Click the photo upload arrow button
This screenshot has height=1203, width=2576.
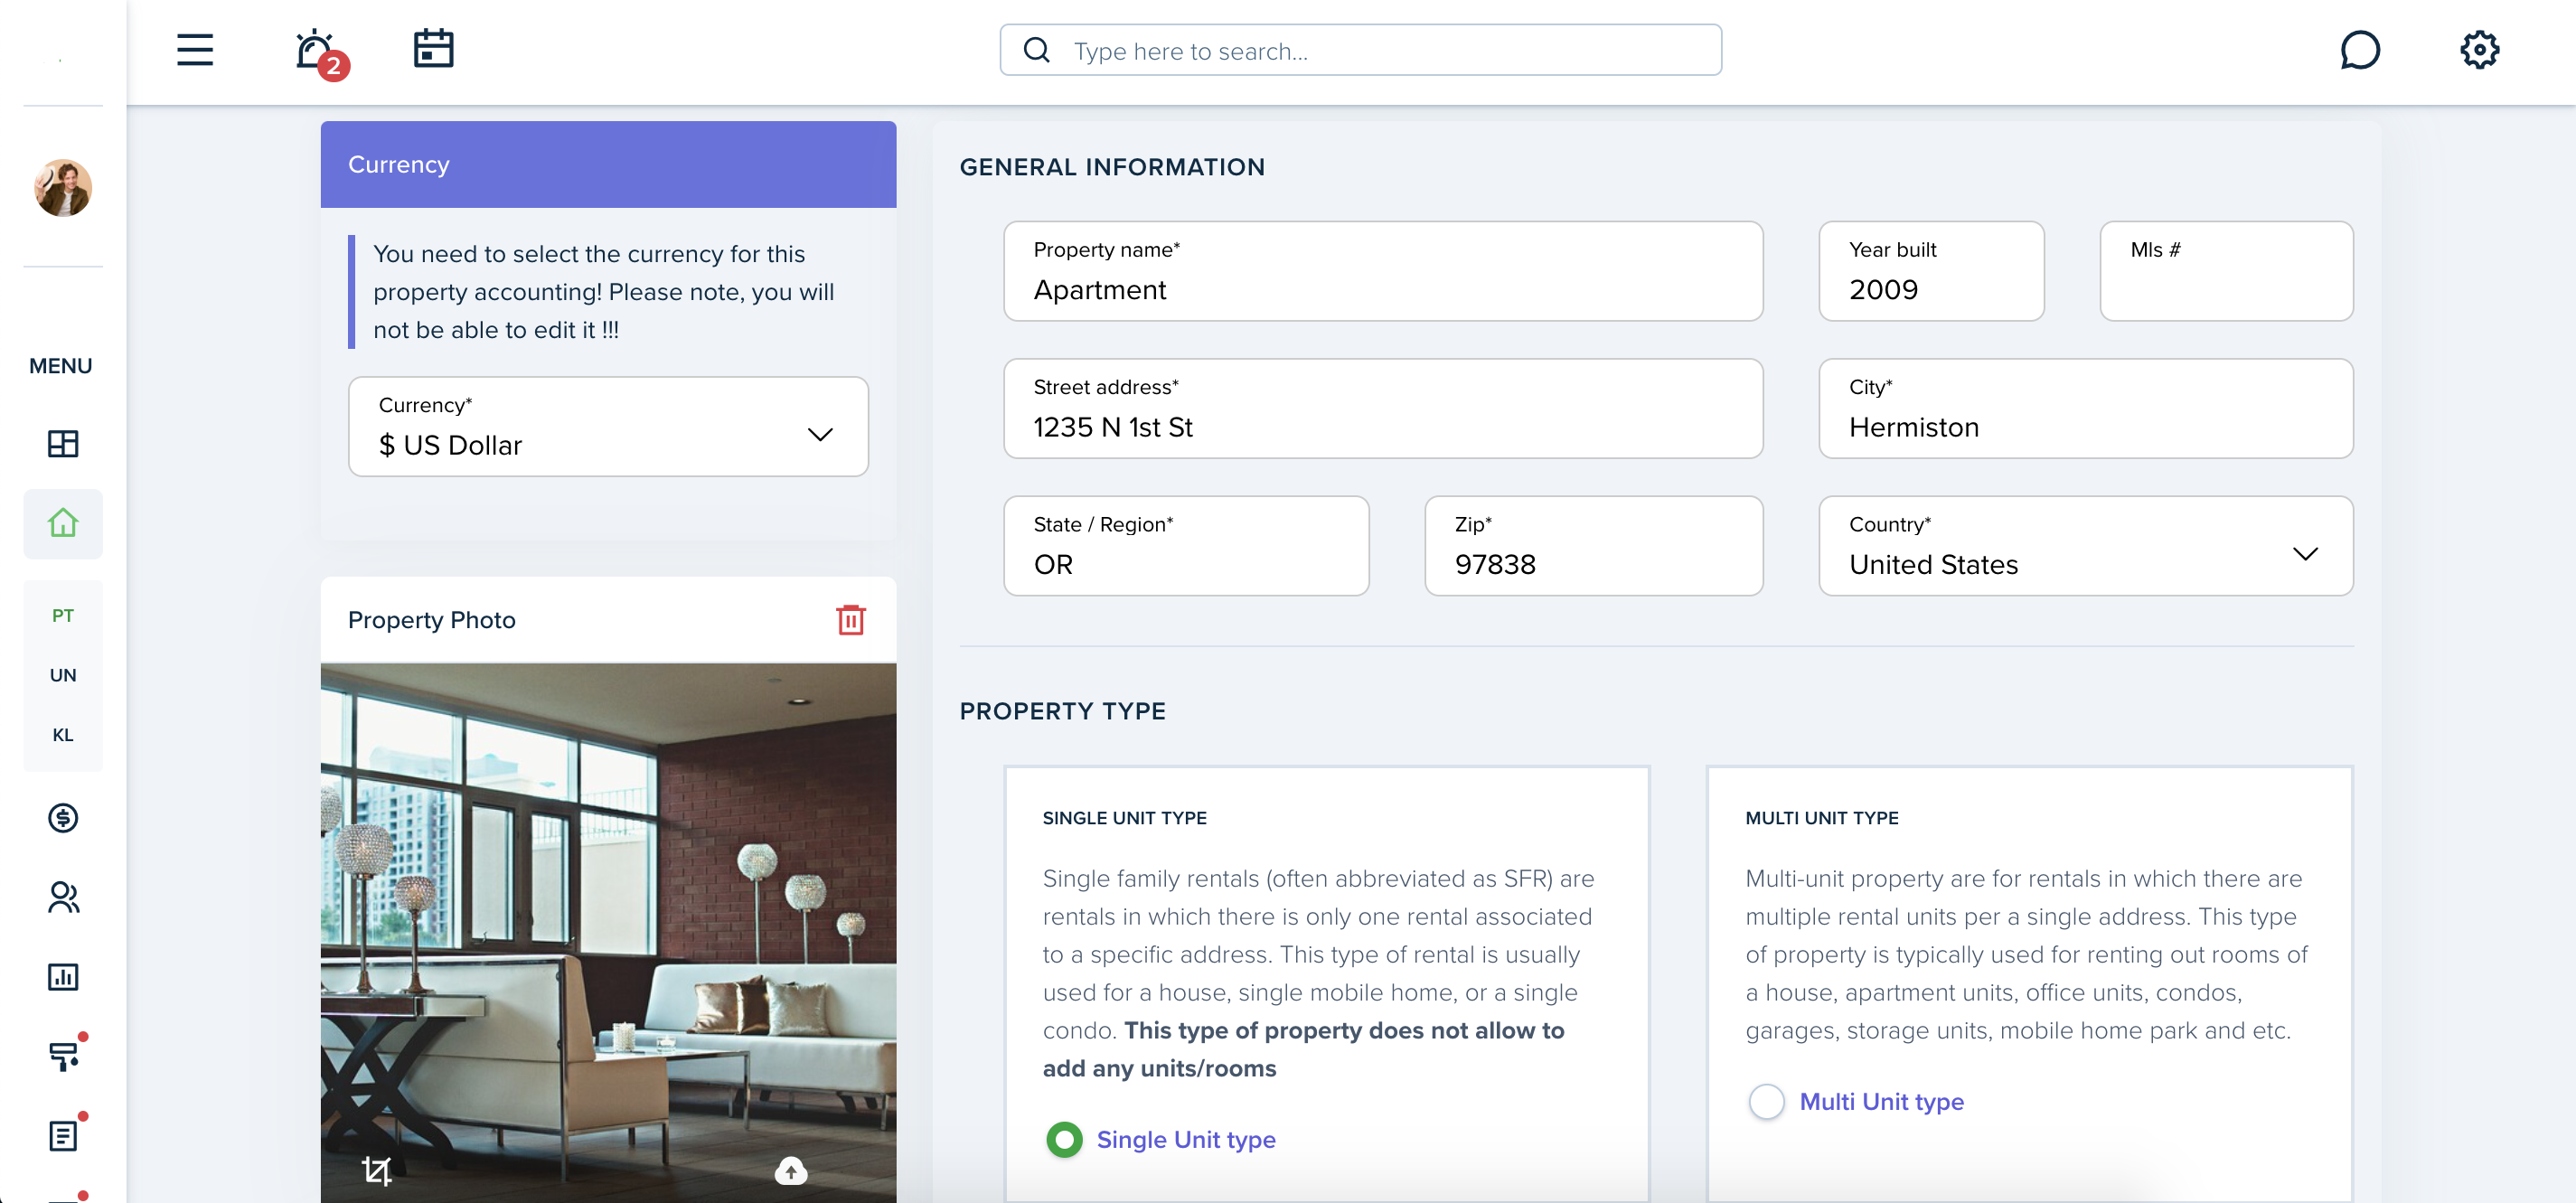tap(792, 1173)
